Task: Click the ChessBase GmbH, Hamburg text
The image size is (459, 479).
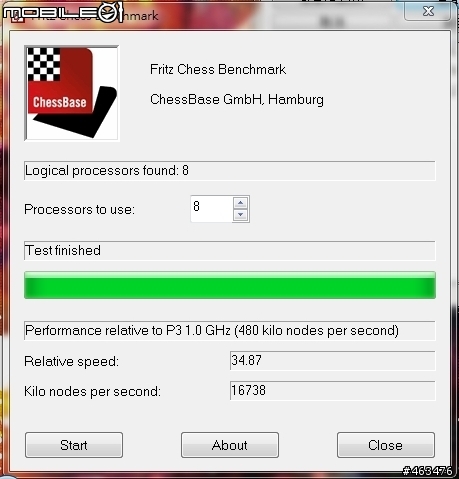Action: click(237, 100)
